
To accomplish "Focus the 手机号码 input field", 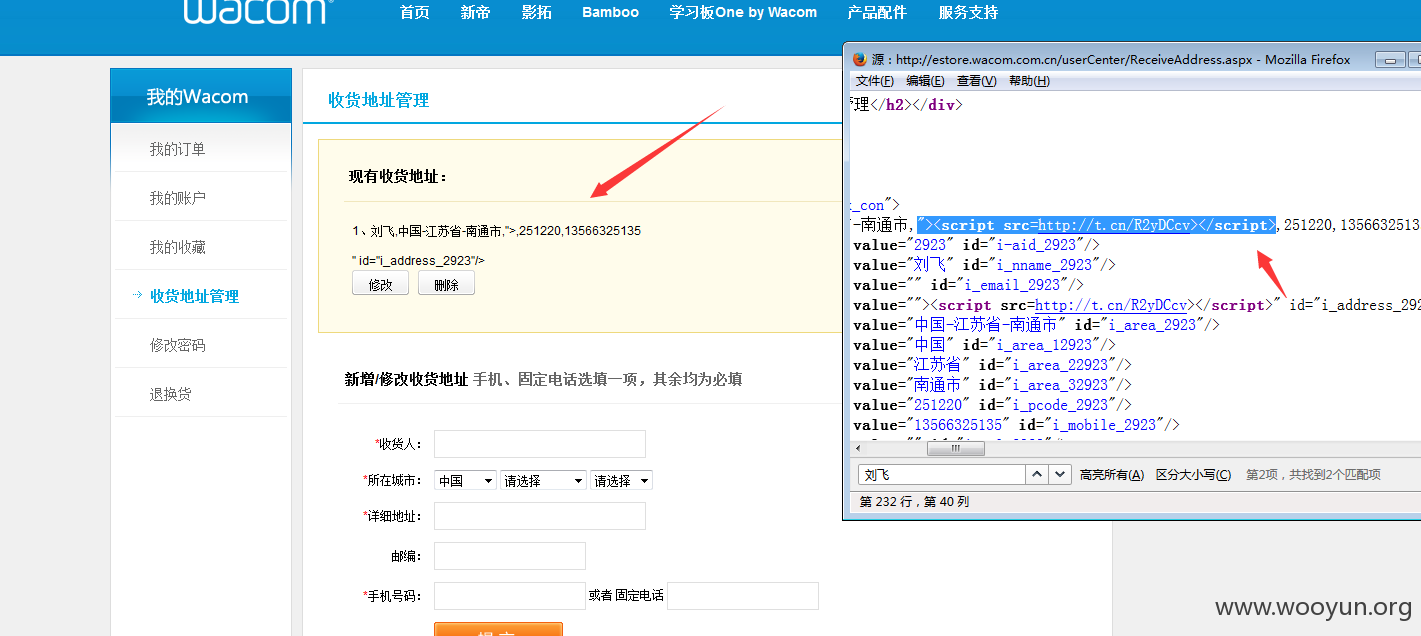I will click(509, 596).
